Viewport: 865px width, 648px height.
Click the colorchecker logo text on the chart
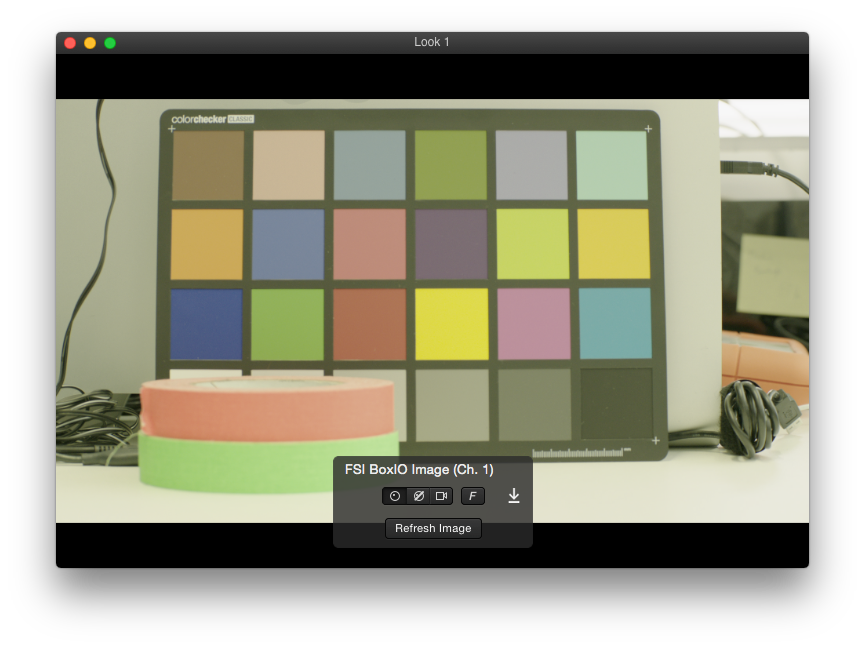(199, 119)
